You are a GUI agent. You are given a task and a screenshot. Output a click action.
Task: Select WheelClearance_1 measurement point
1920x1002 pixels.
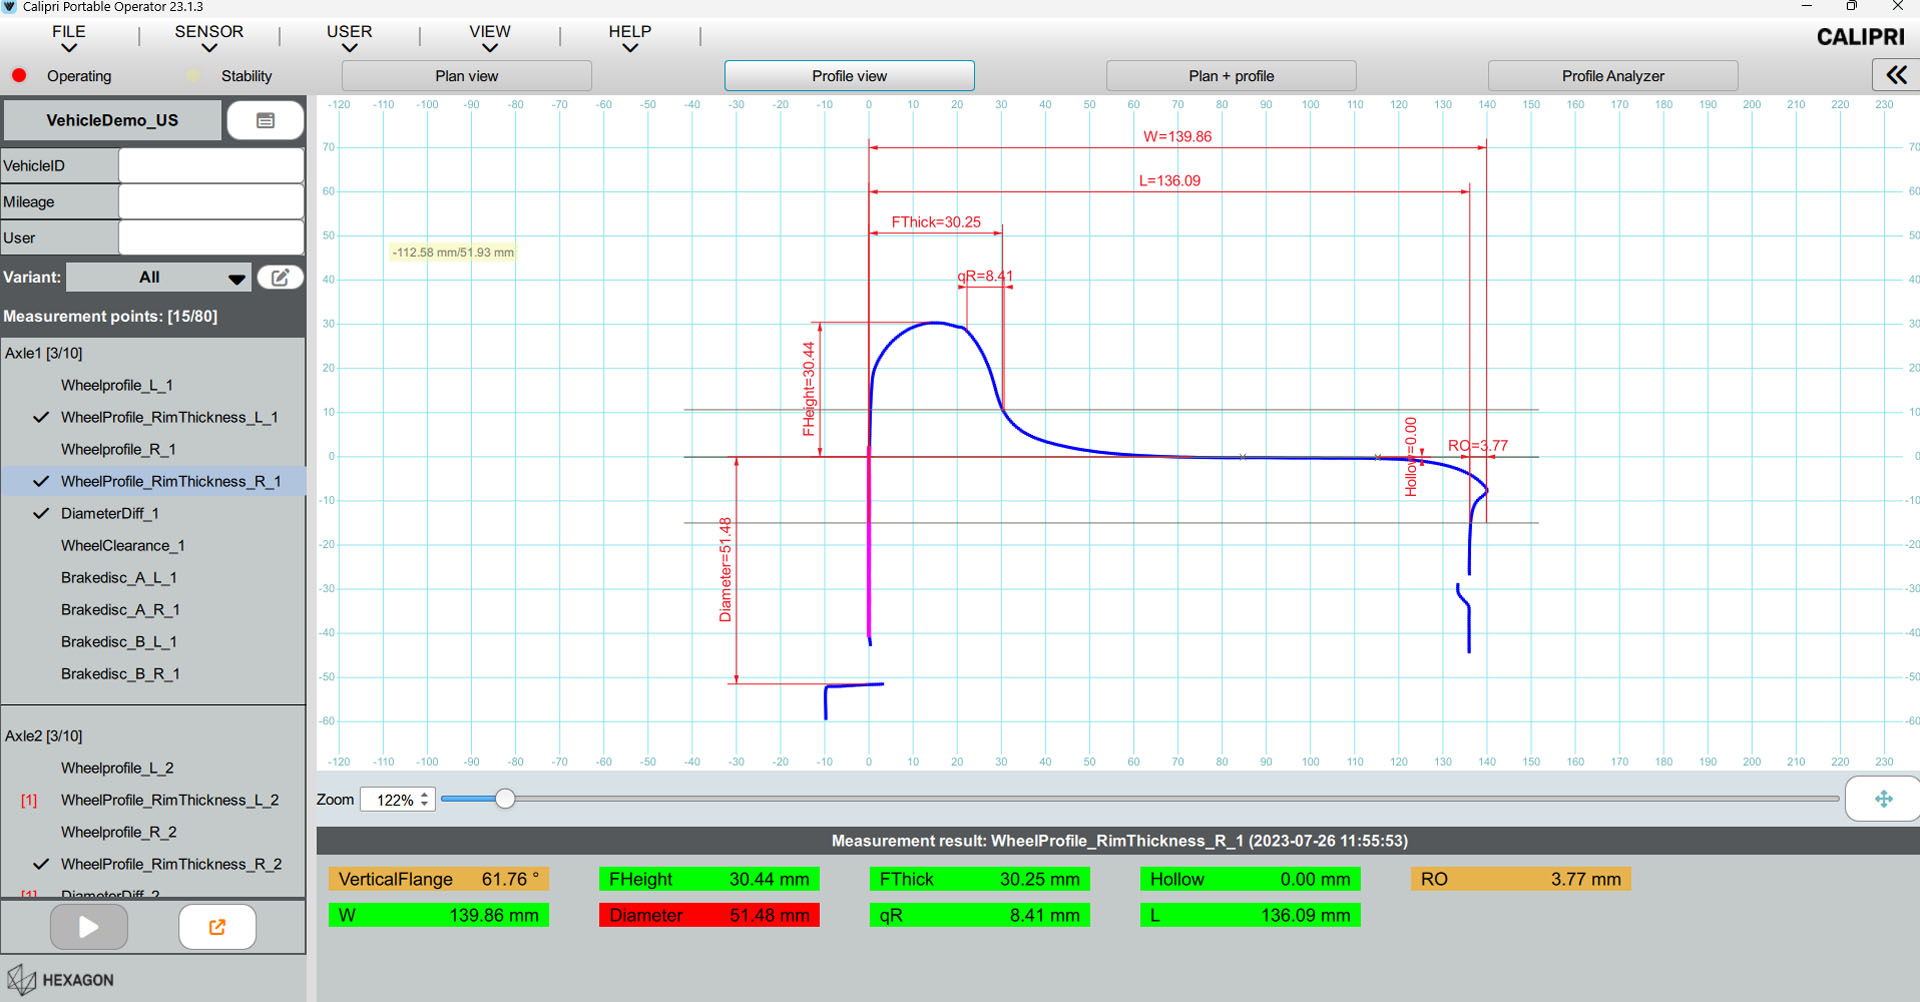123,545
